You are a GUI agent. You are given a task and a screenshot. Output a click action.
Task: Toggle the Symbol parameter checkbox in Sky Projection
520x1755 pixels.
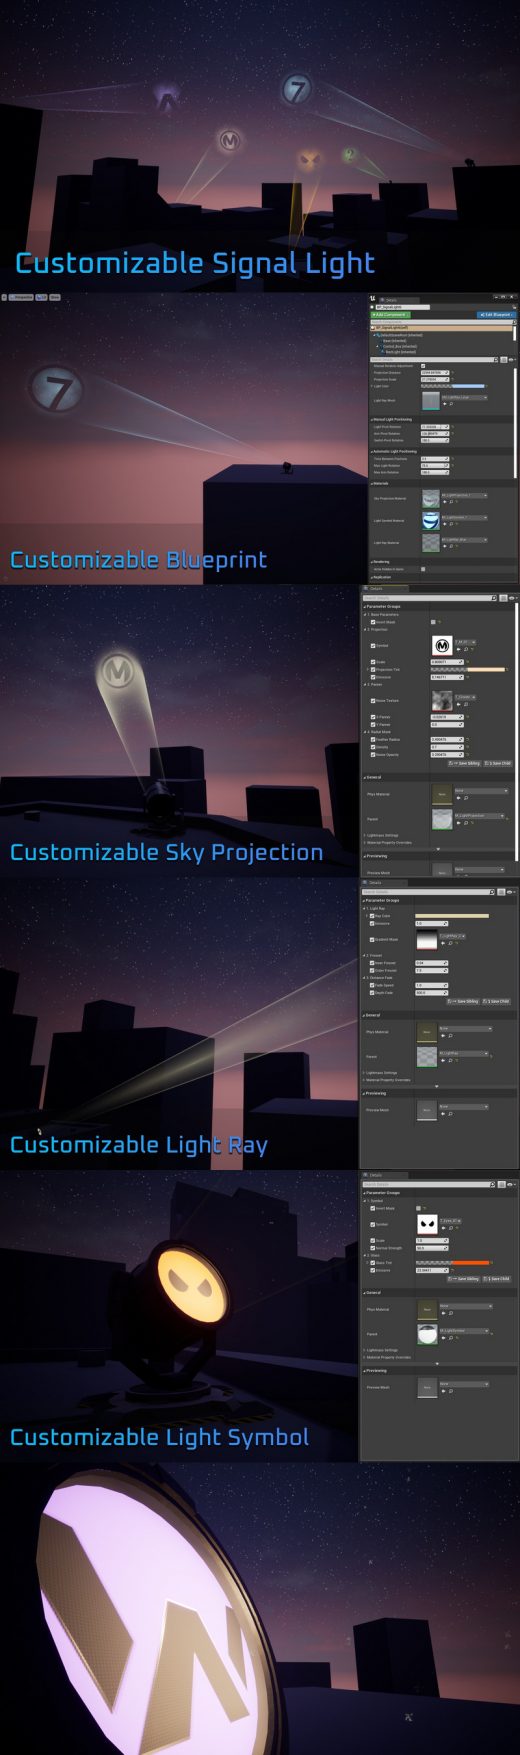(x=373, y=646)
